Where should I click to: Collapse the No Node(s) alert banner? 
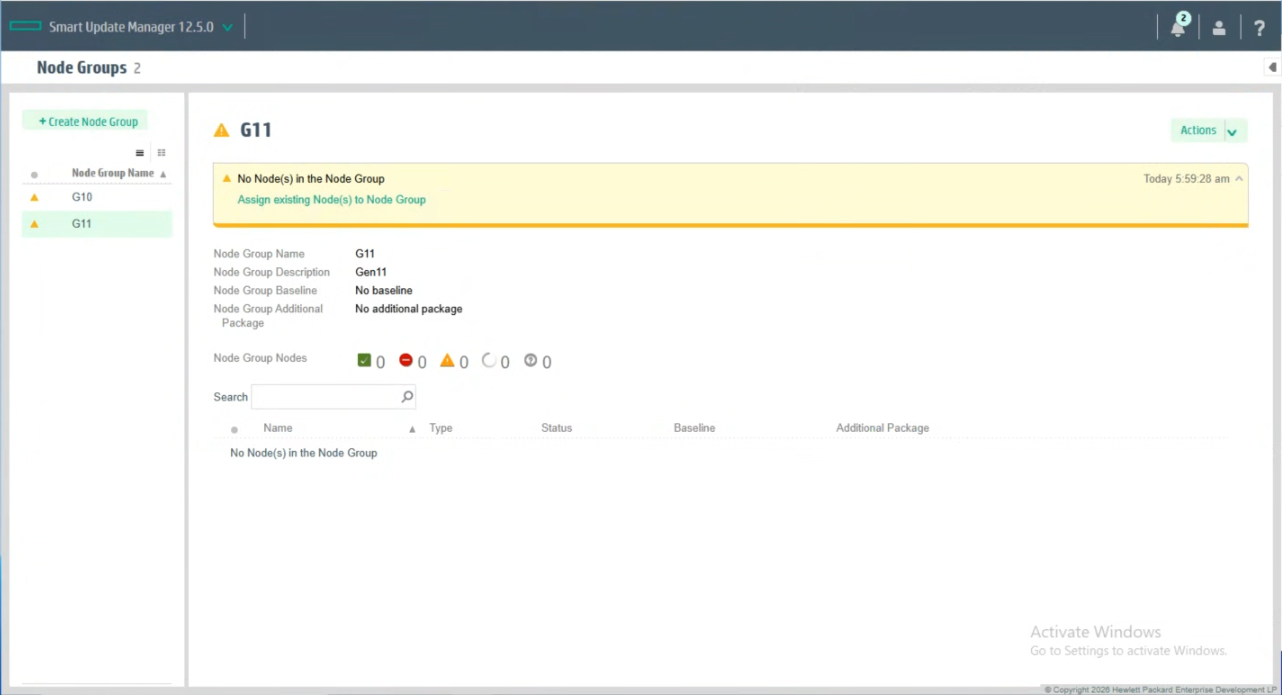[1239, 179]
